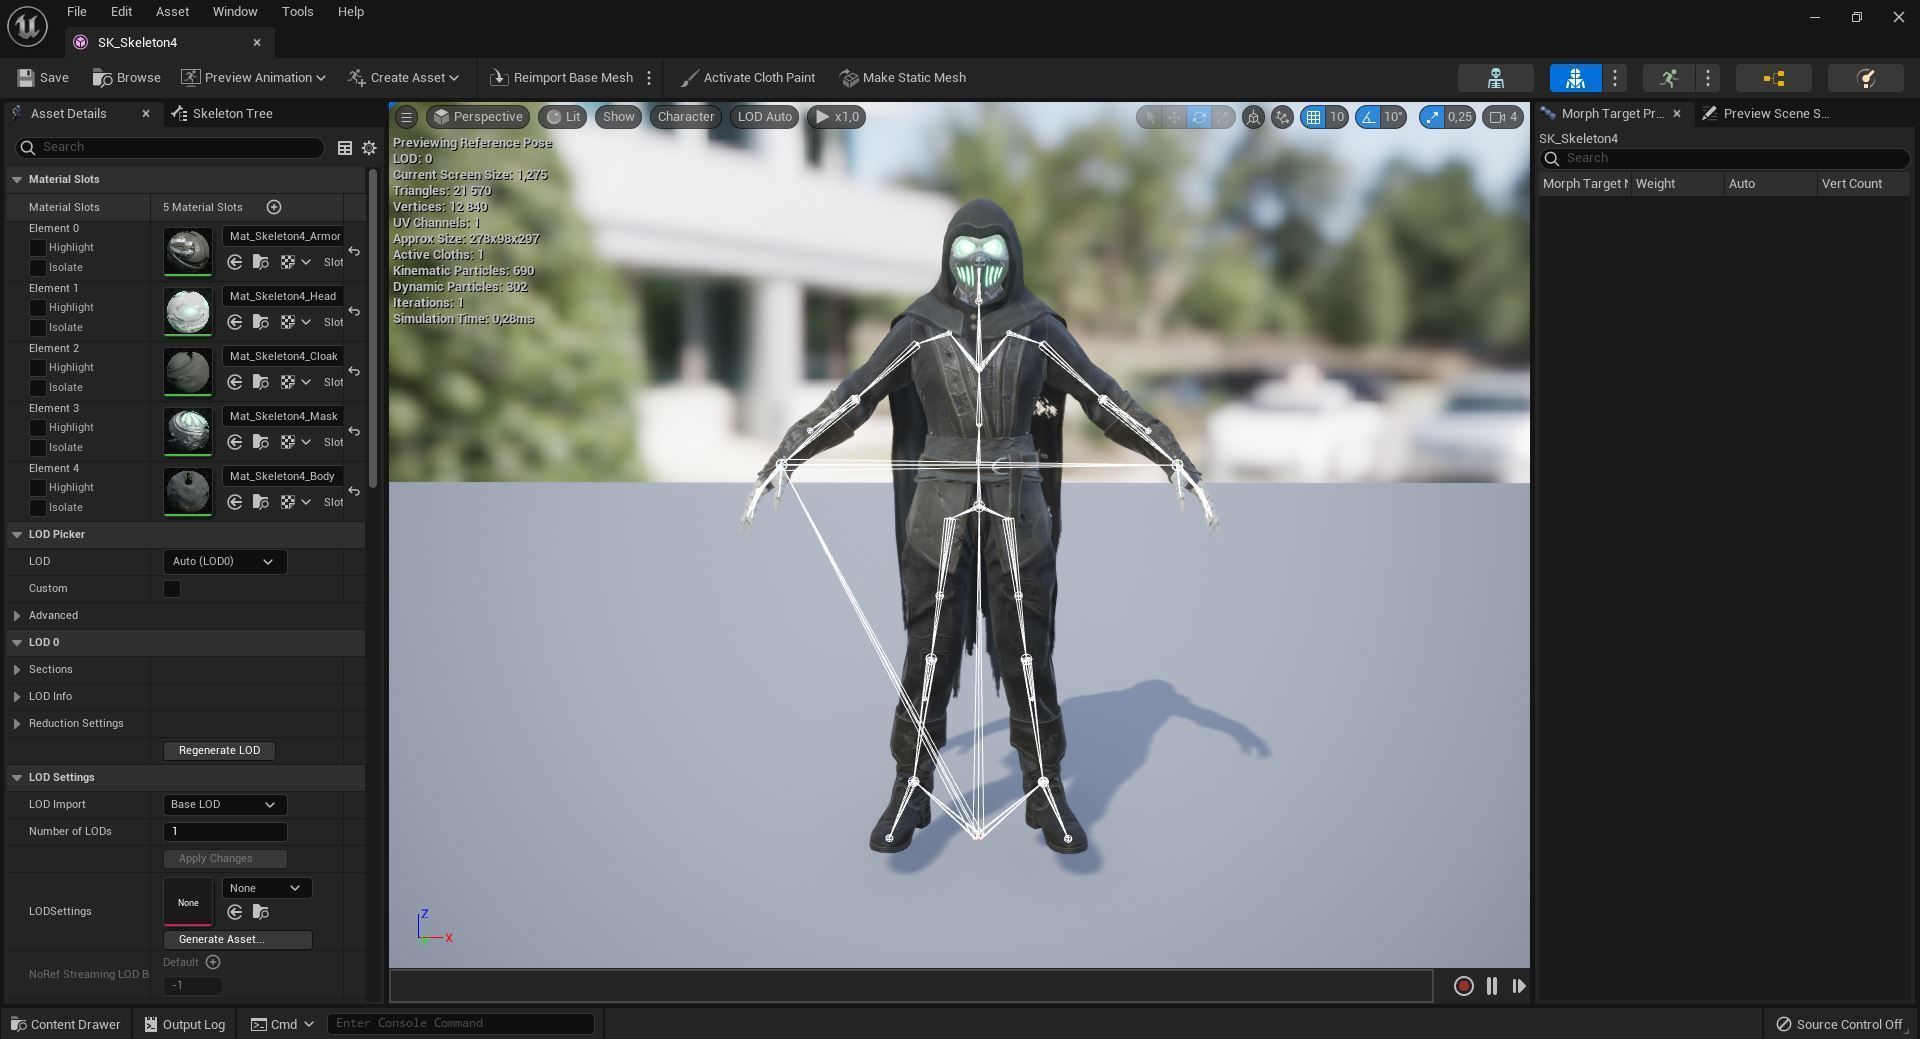The image size is (1920, 1039).
Task: Open the Create Asset dropdown
Action: 403,78
